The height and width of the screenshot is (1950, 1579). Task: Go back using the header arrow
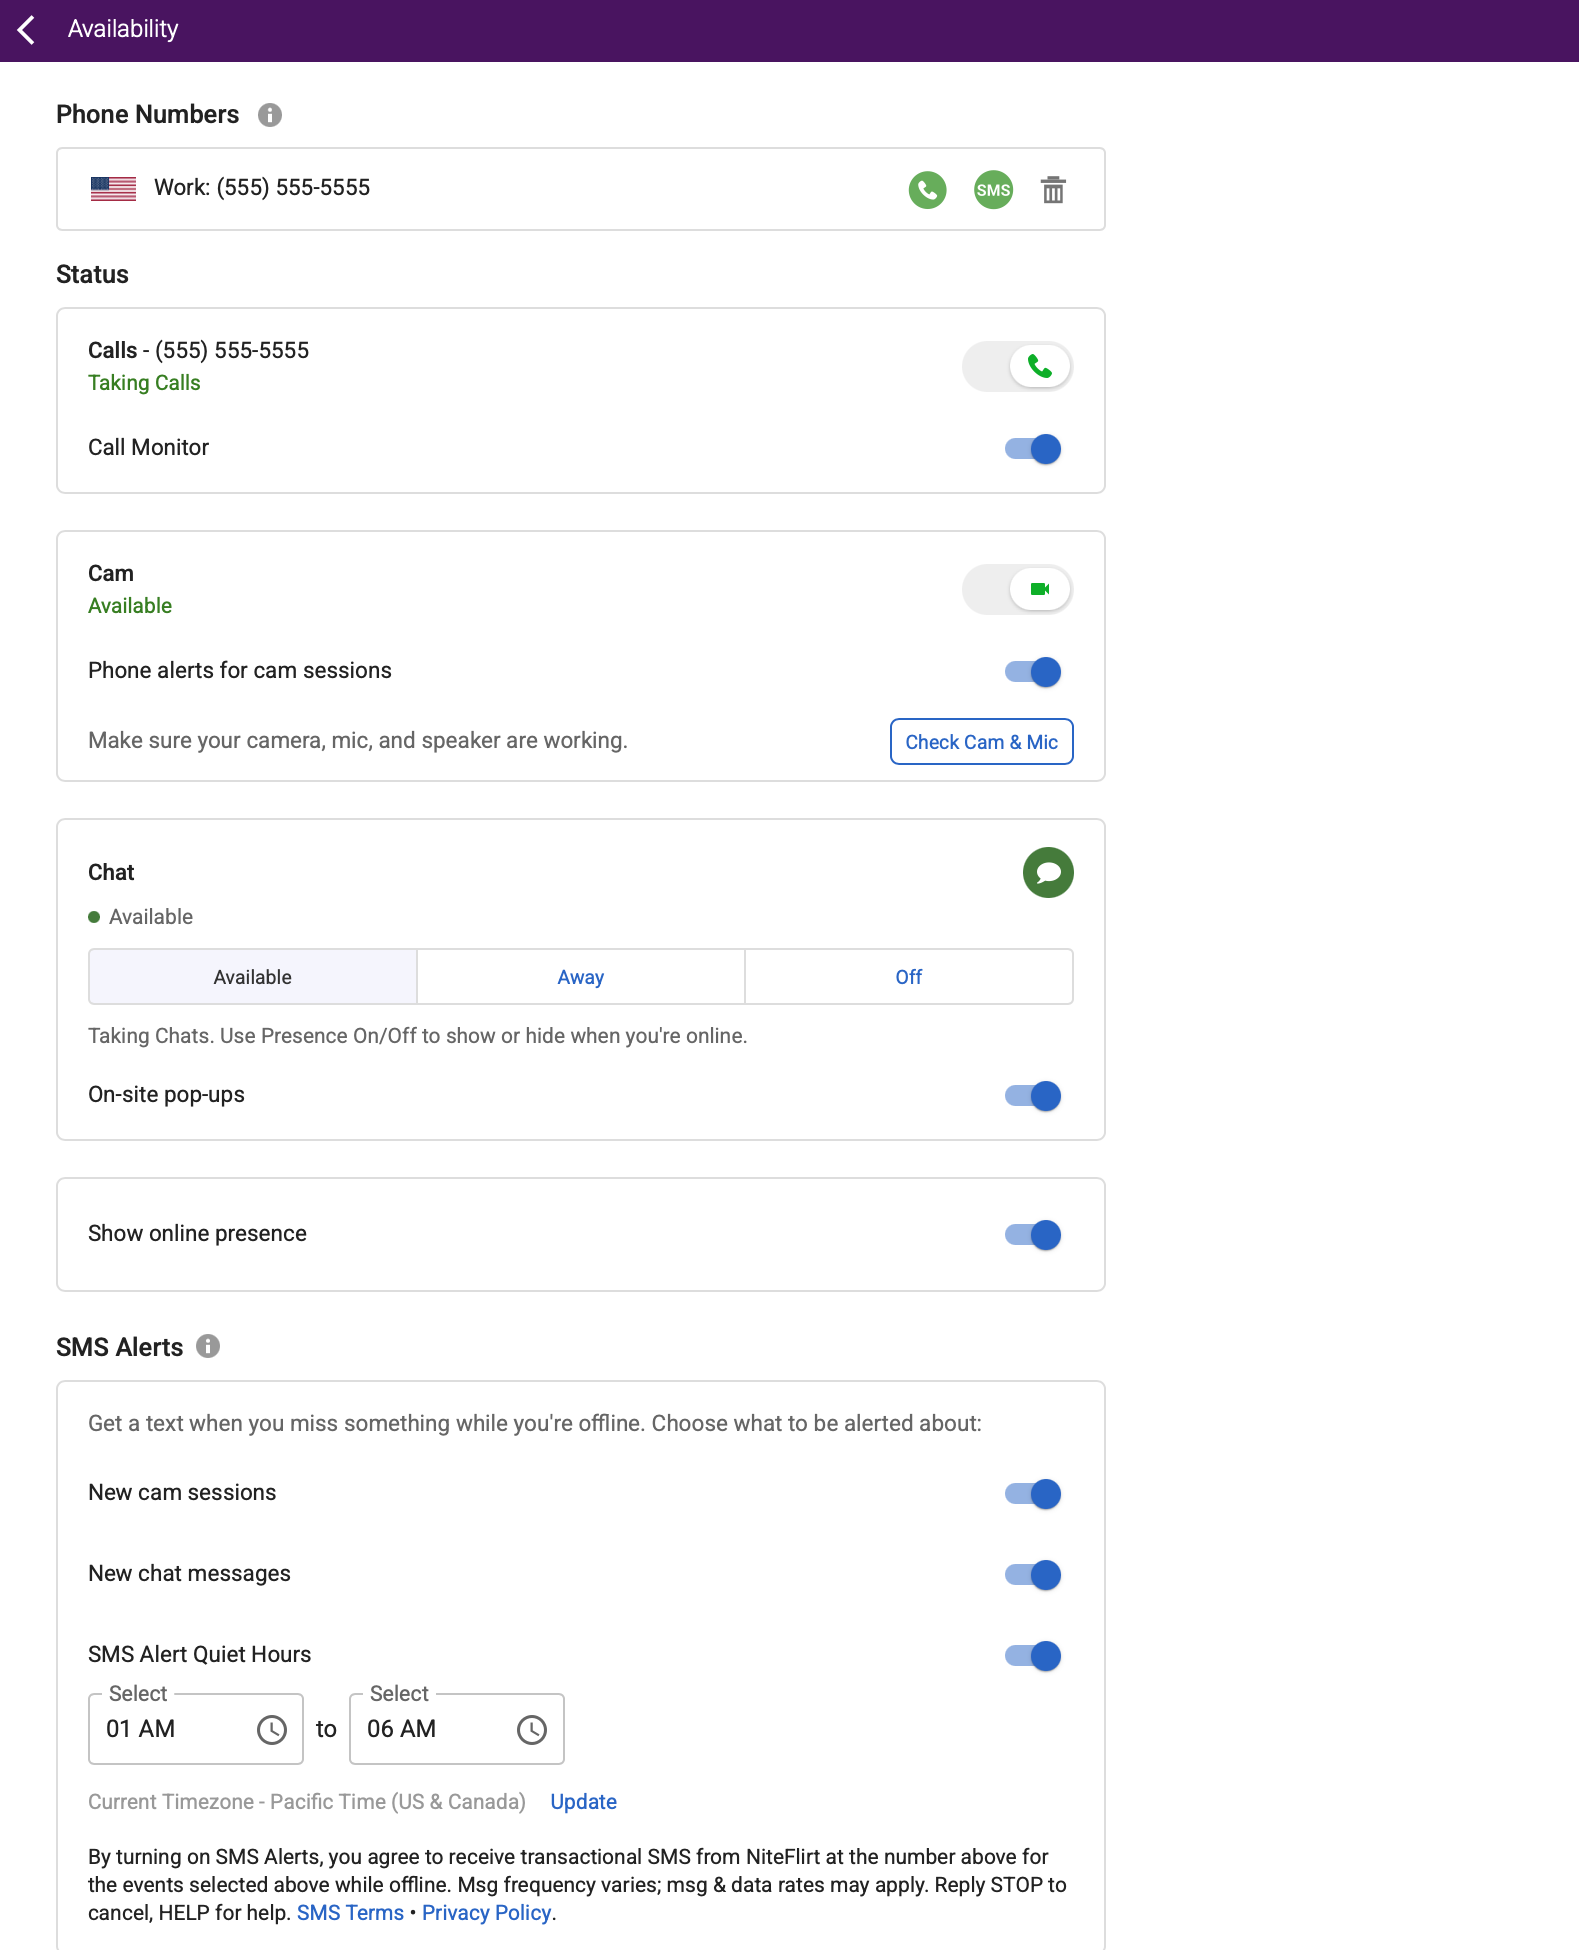tap(27, 30)
